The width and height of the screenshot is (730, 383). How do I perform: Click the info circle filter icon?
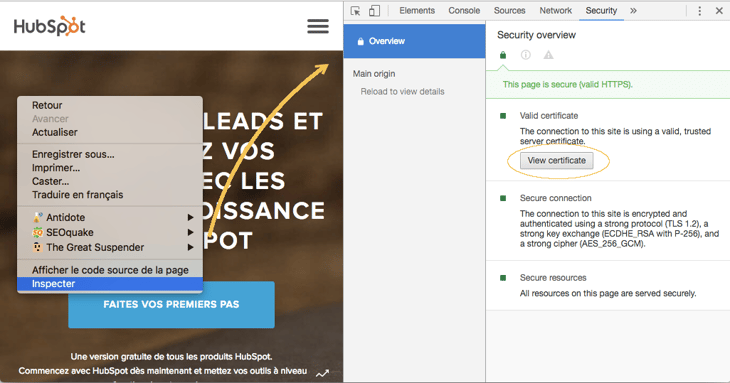[526, 55]
